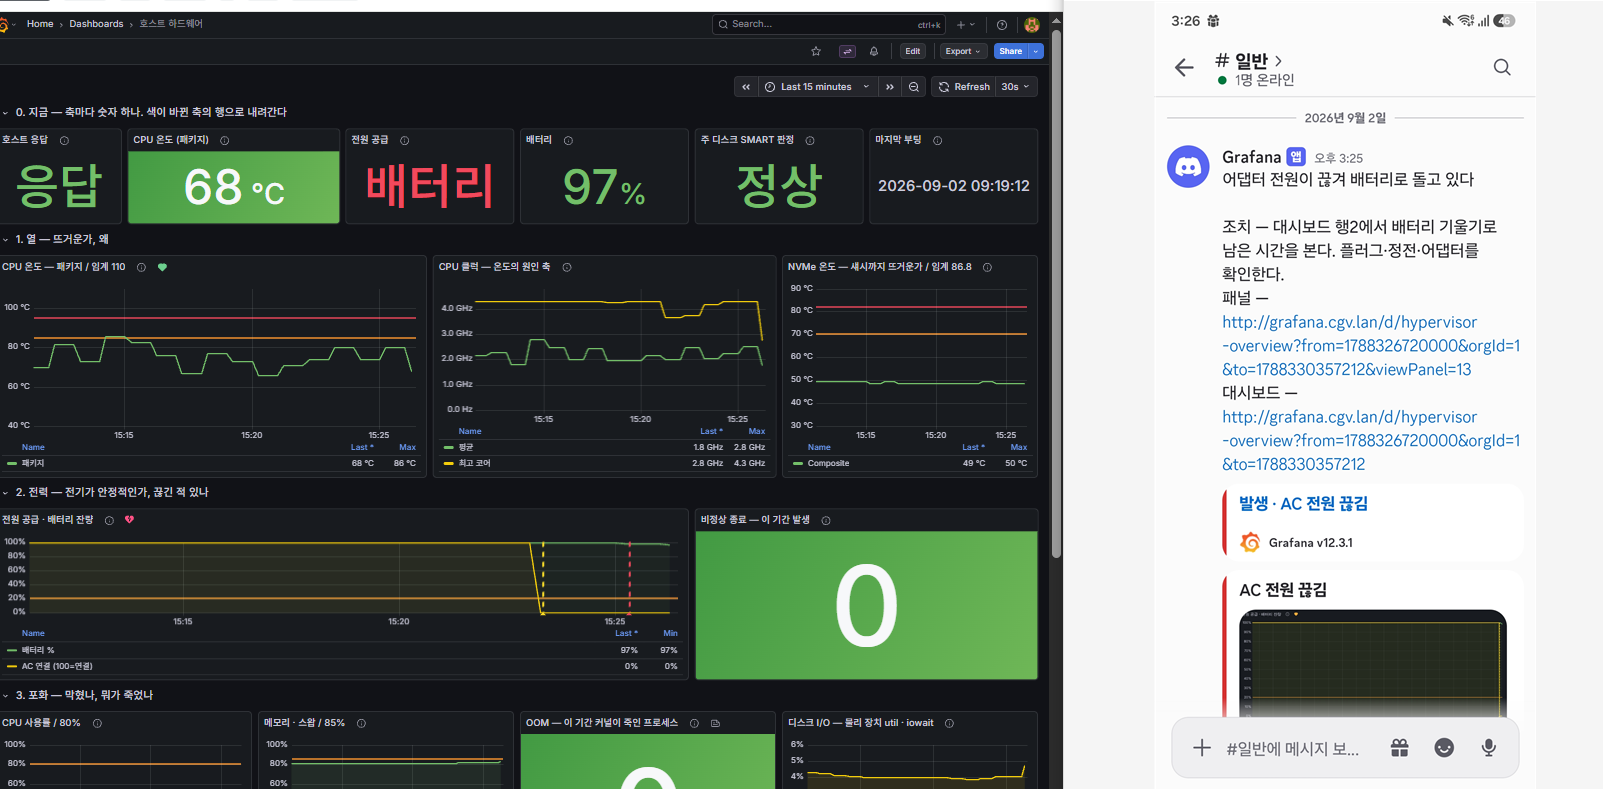Open 발생 · AC 전원 끊김 embed title link
Viewport: 1603px width, 789px height.
[x=1303, y=504]
